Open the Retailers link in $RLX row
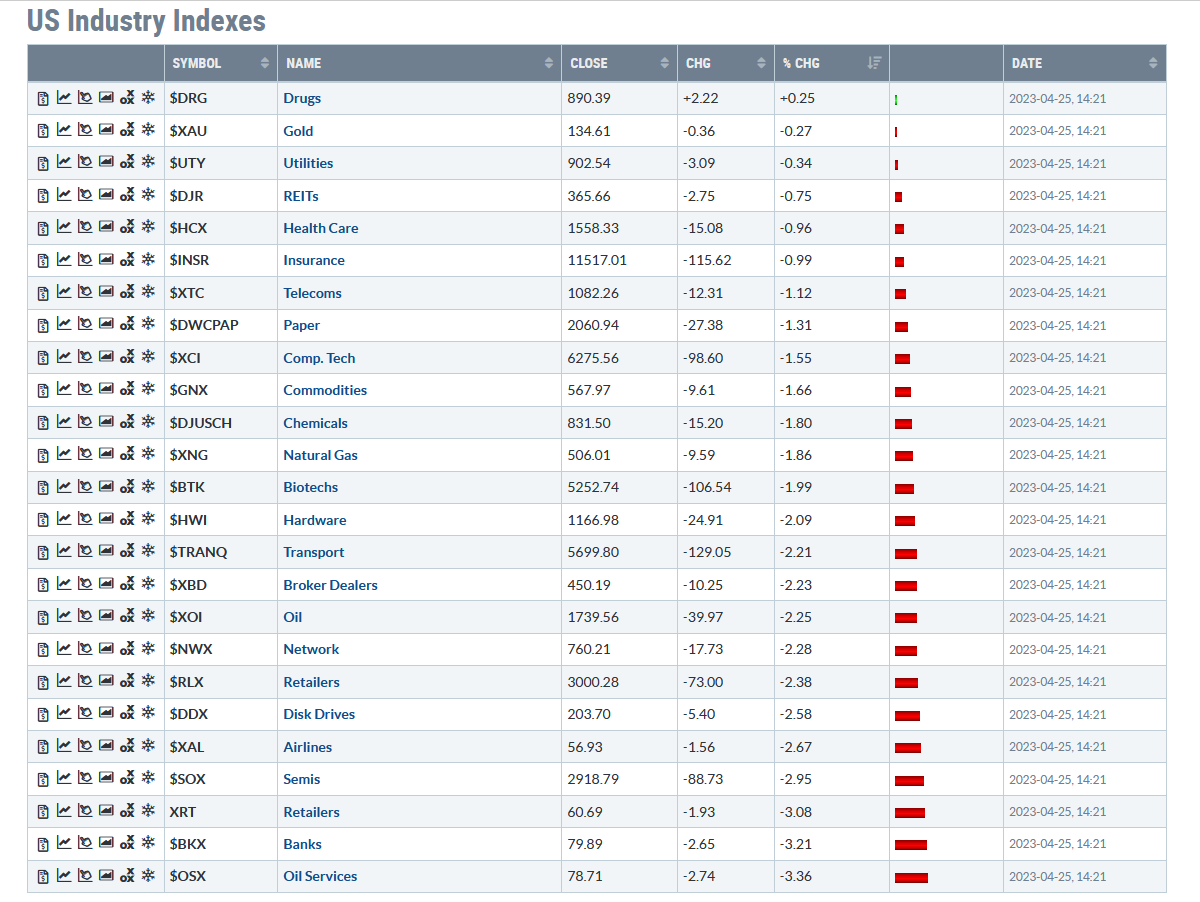 pos(311,682)
